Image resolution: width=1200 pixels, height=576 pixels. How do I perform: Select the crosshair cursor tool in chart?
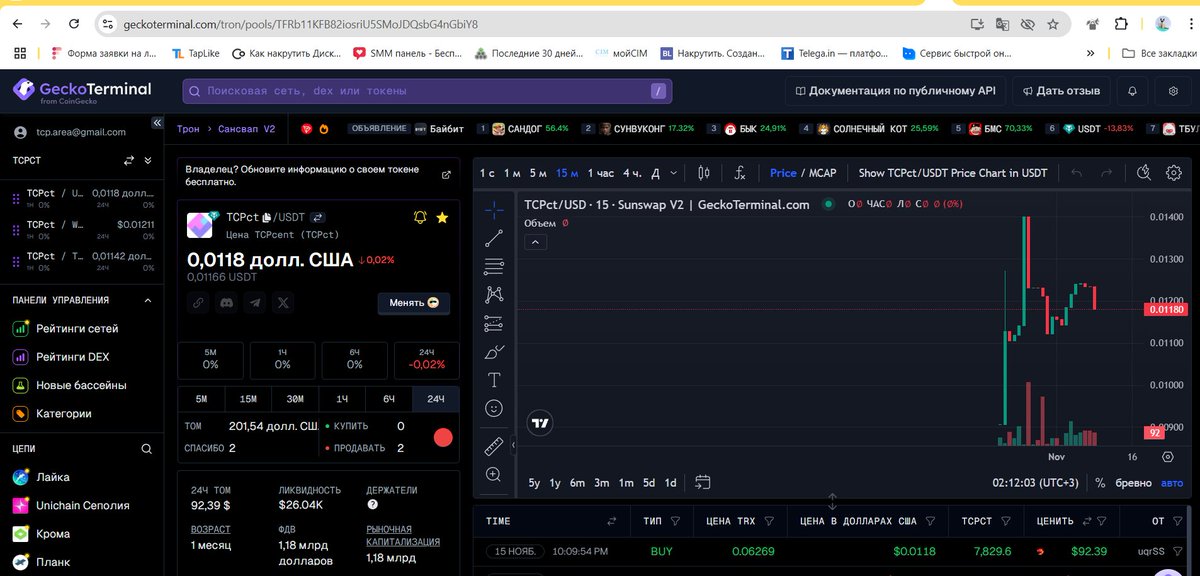pyautogui.click(x=493, y=209)
